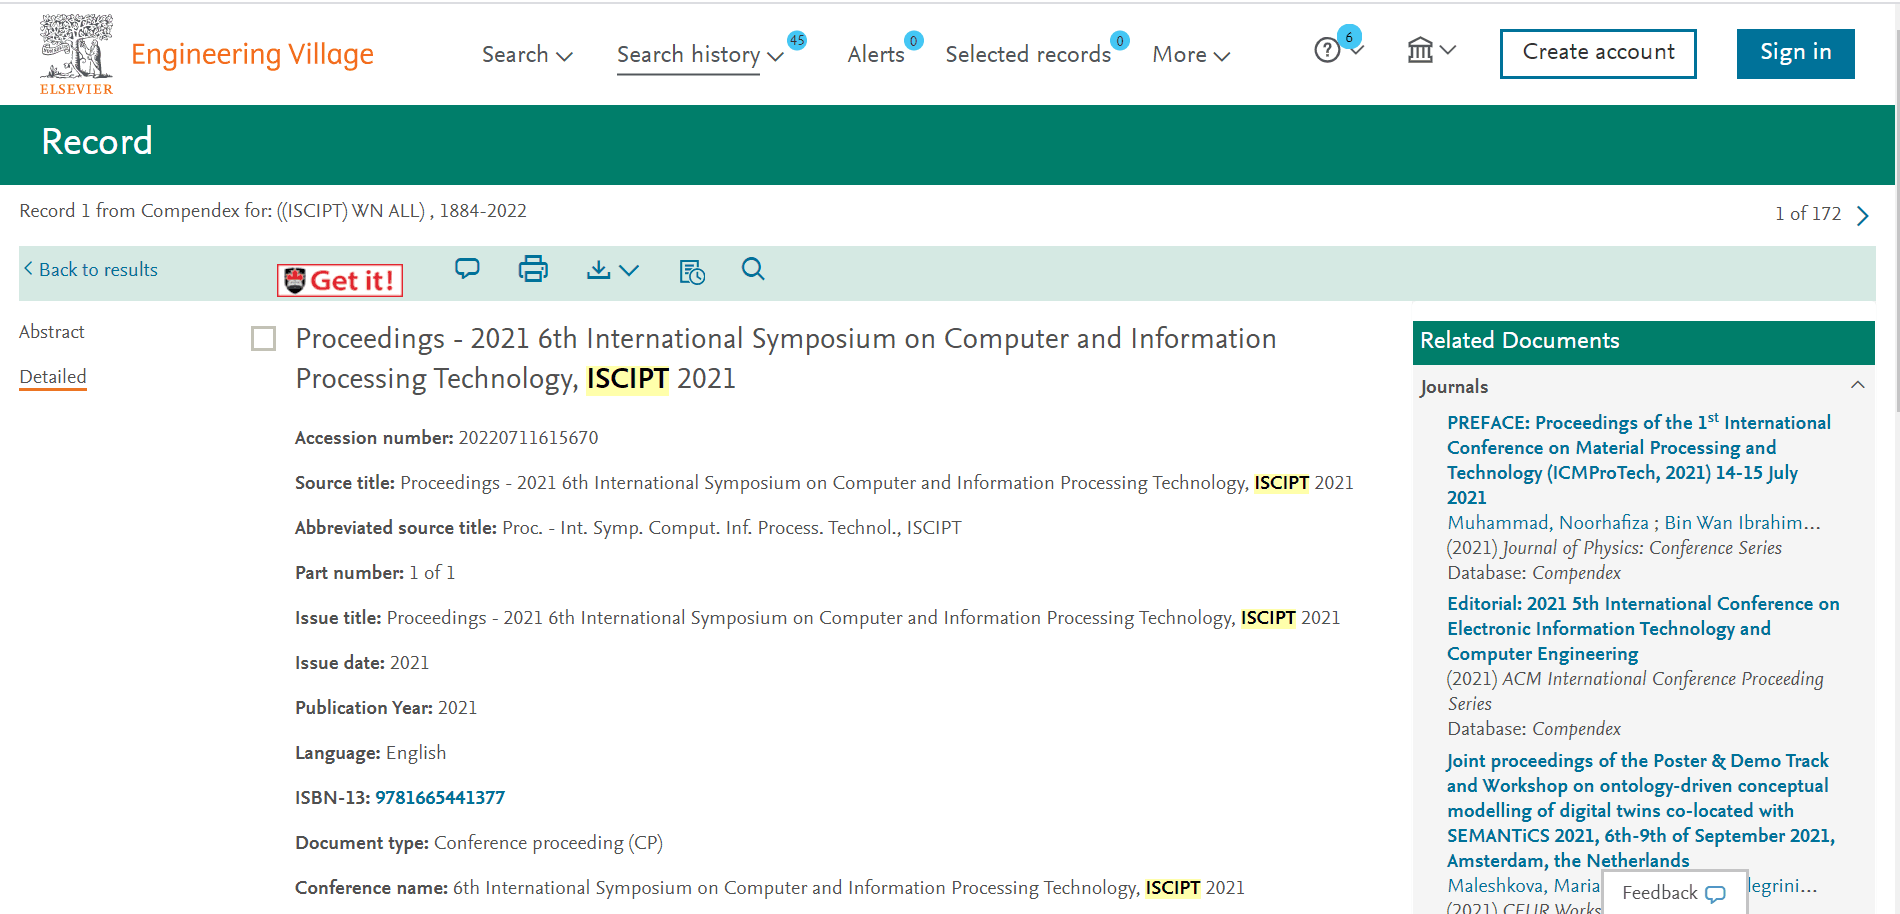
Task: Check the record selection checkbox
Action: (263, 339)
